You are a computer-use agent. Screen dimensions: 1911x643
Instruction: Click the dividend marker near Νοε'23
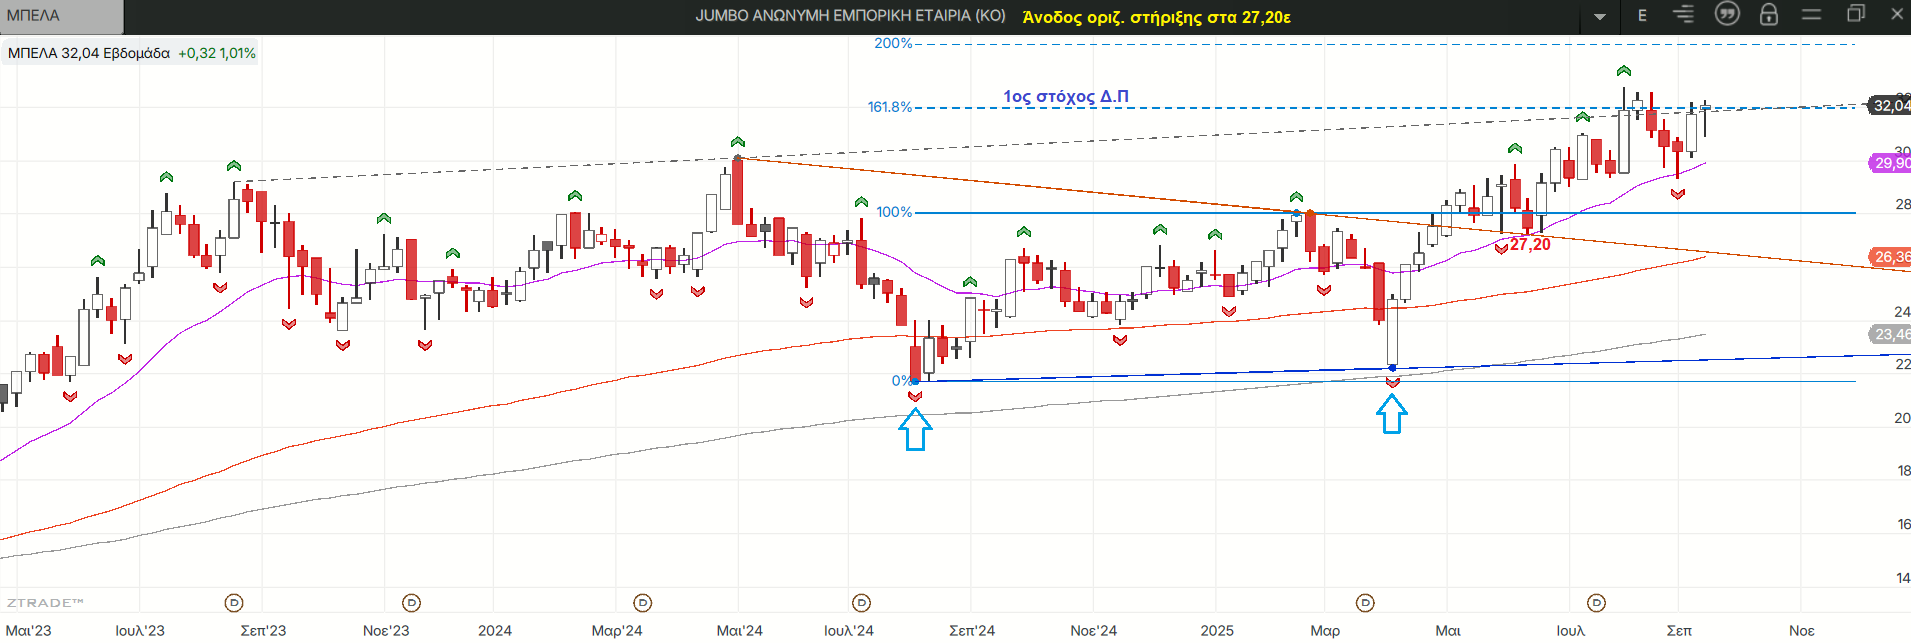tap(411, 603)
